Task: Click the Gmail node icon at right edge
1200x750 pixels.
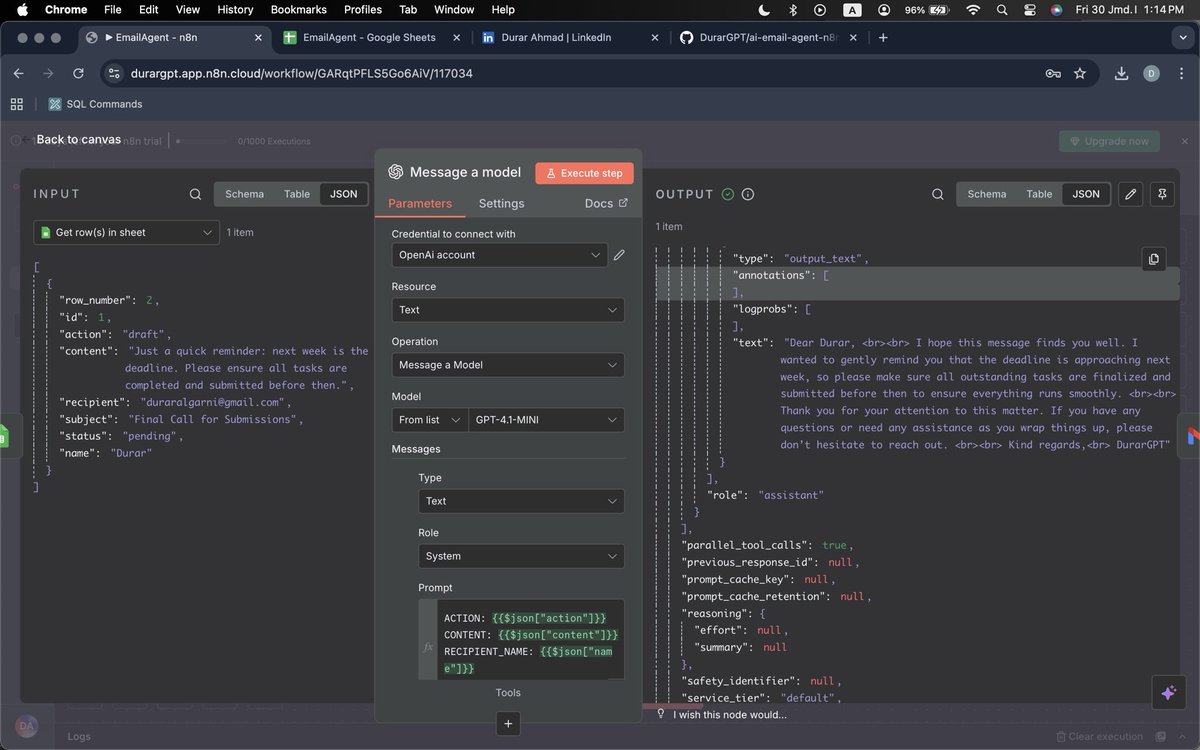Action: point(1190,437)
